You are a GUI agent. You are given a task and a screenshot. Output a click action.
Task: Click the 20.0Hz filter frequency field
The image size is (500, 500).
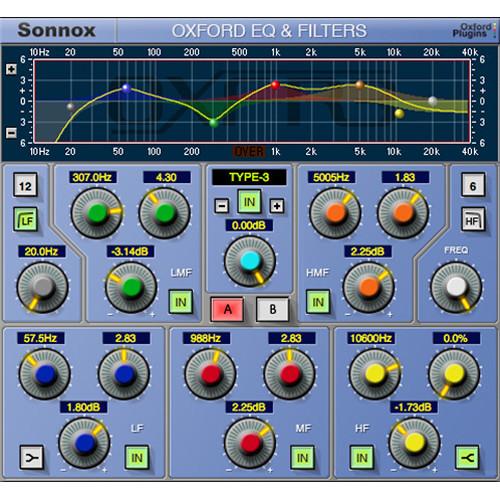(42, 251)
